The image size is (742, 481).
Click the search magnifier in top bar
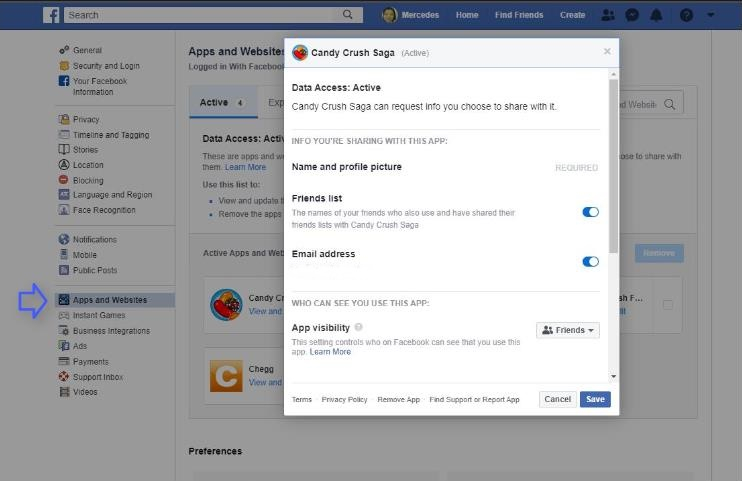pos(347,15)
